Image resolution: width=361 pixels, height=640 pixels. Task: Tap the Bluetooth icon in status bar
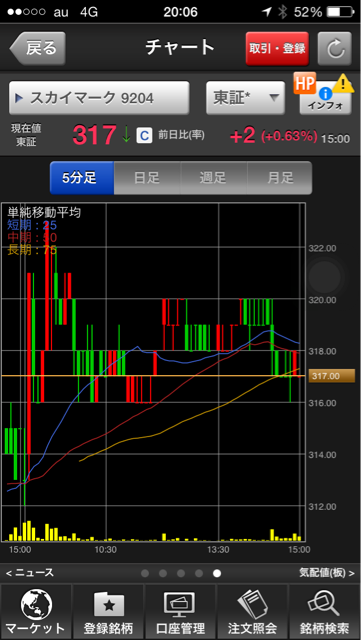(283, 12)
